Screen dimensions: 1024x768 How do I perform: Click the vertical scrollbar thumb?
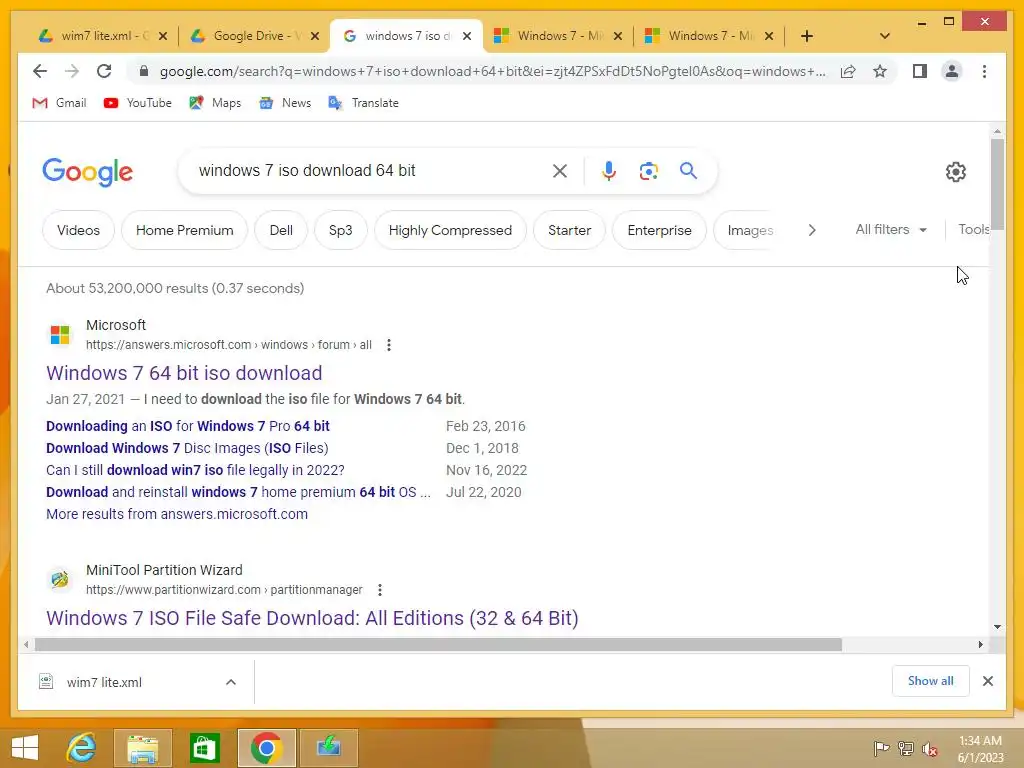click(997, 184)
